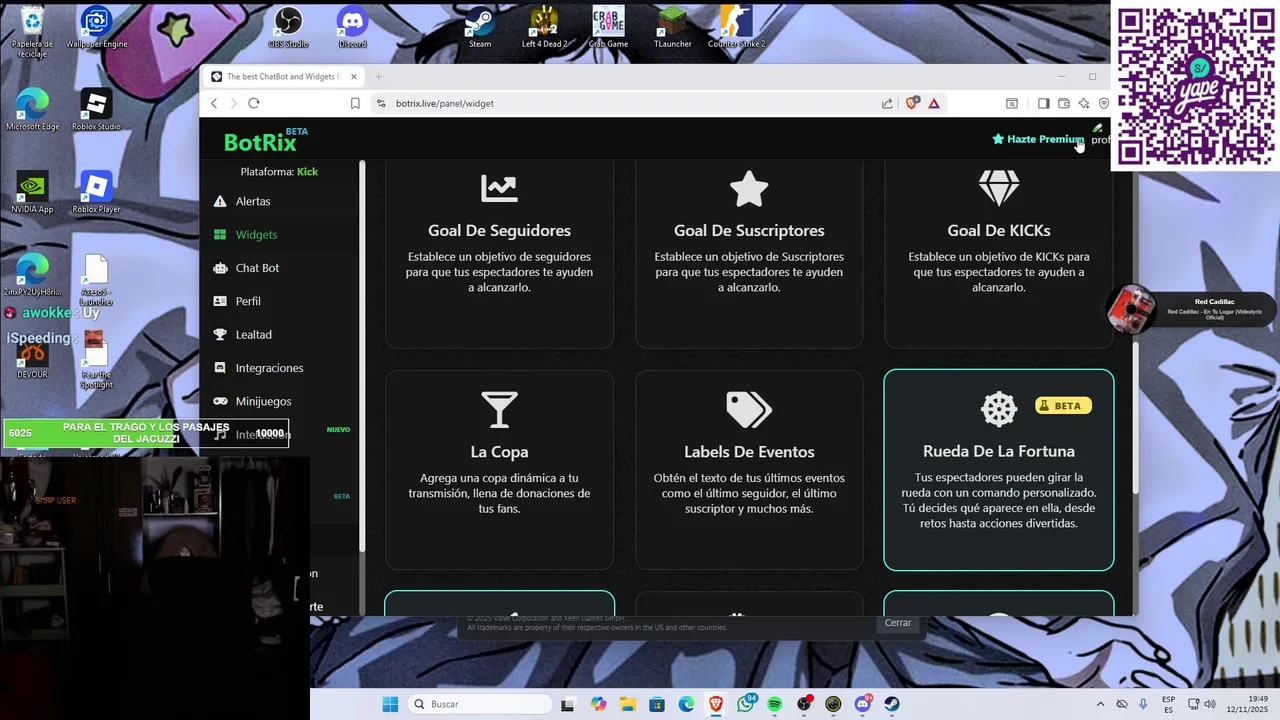
Task: Show hidden tray icons chevron
Action: coord(1101,704)
